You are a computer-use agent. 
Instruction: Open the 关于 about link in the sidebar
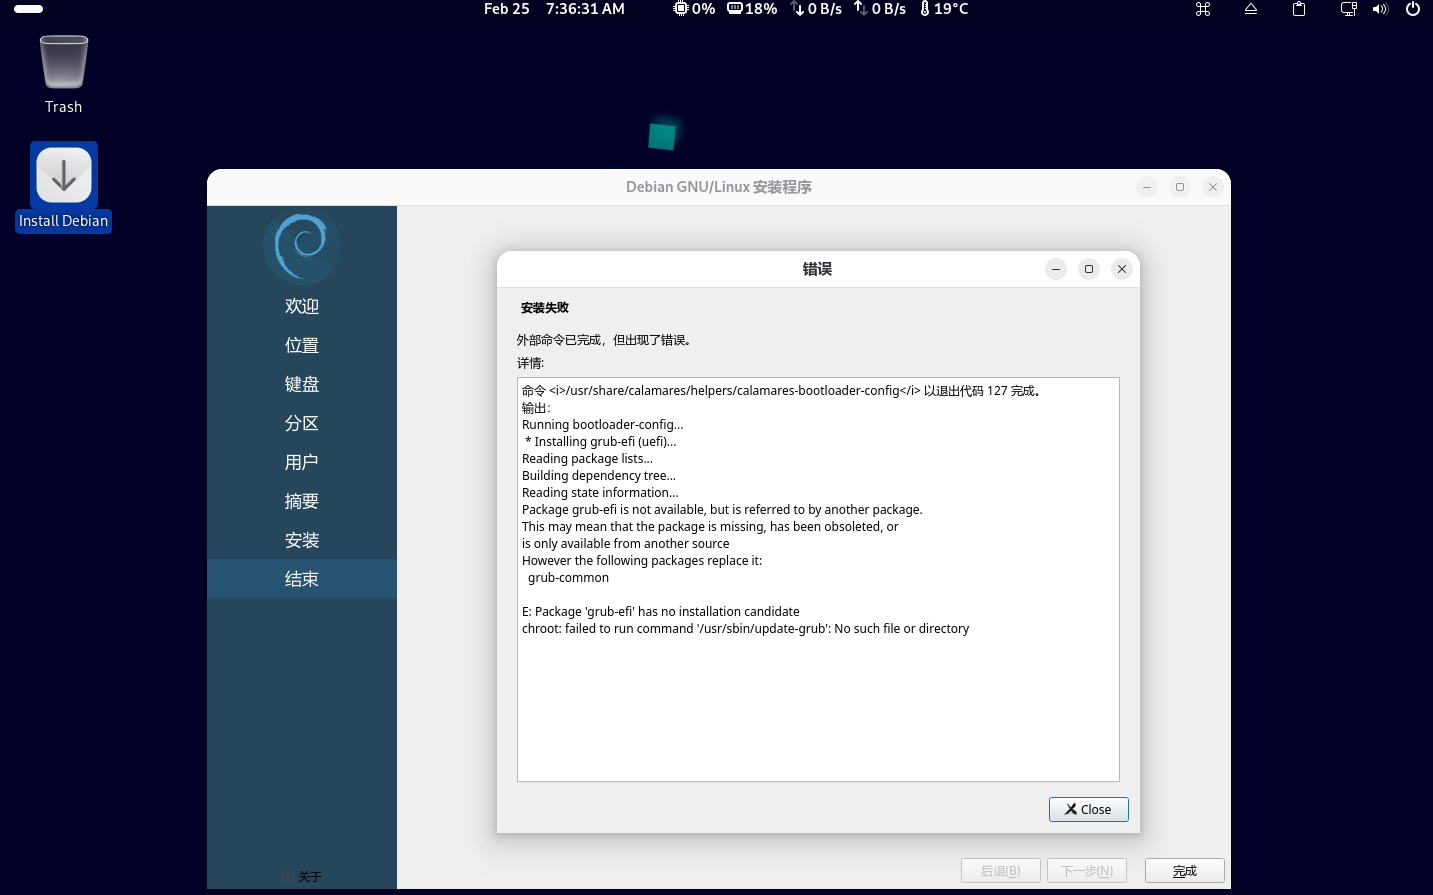point(301,875)
